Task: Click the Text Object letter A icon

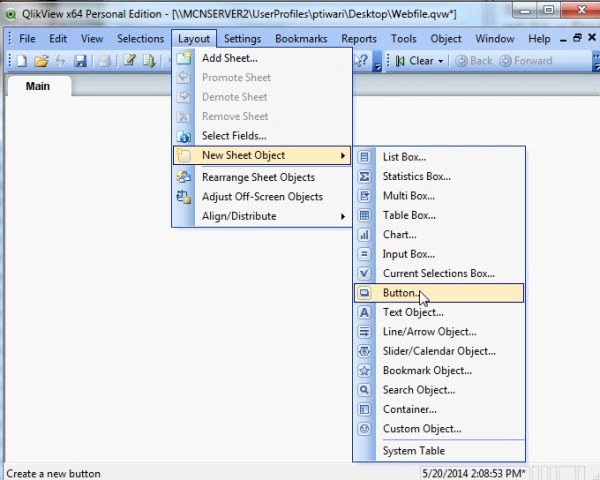Action: pyautogui.click(x=364, y=312)
